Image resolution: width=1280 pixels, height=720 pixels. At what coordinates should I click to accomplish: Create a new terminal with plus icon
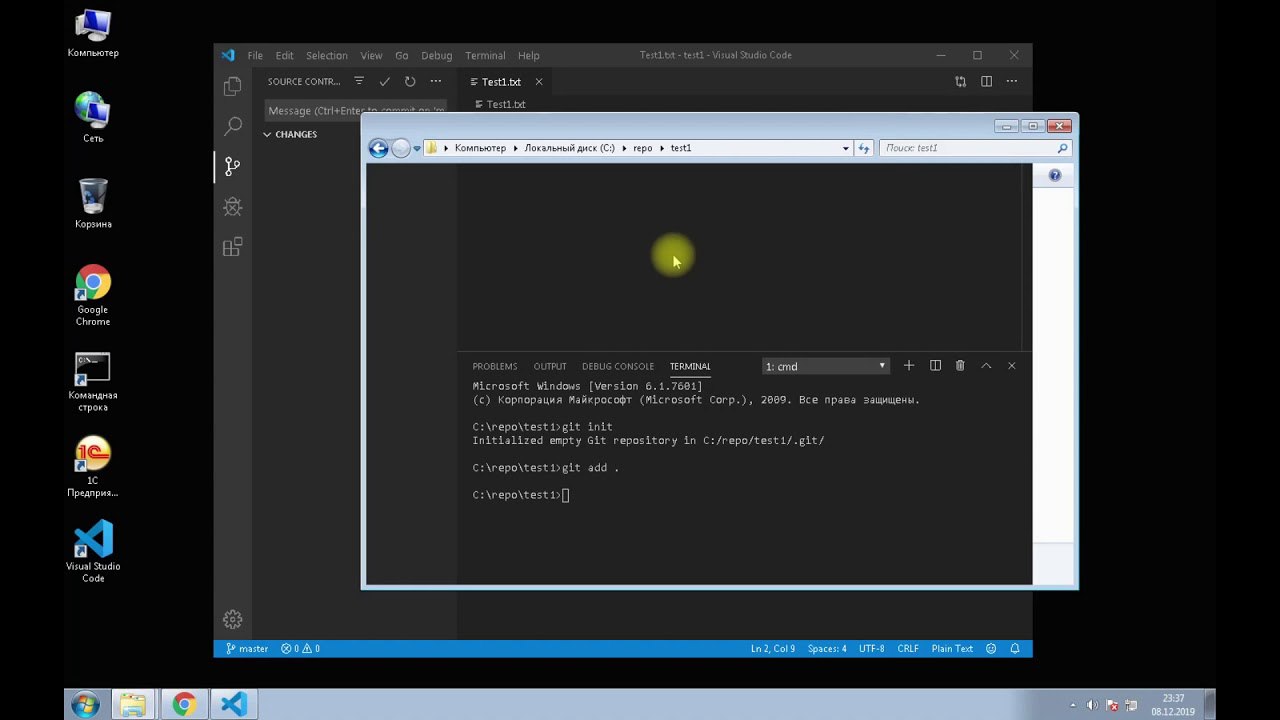click(x=909, y=366)
